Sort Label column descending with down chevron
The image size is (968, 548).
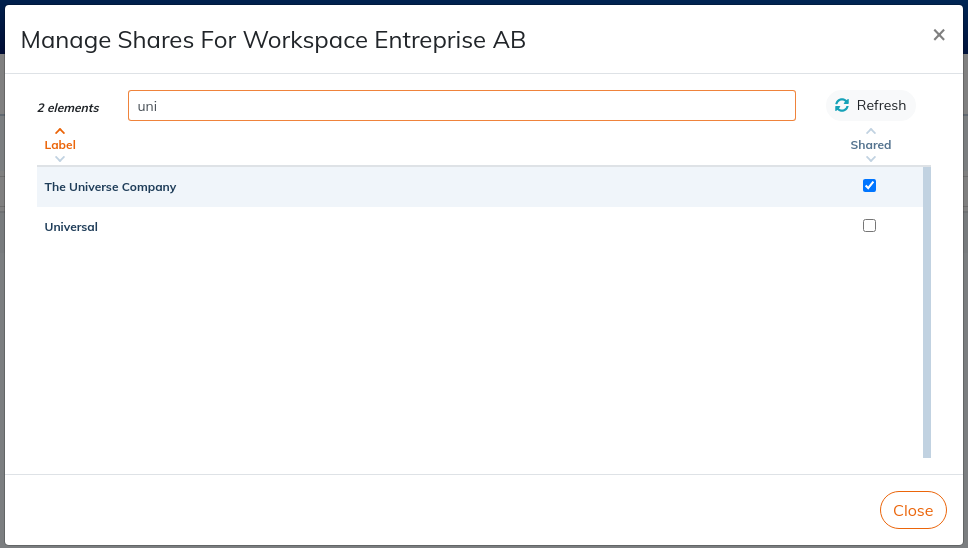point(60,159)
